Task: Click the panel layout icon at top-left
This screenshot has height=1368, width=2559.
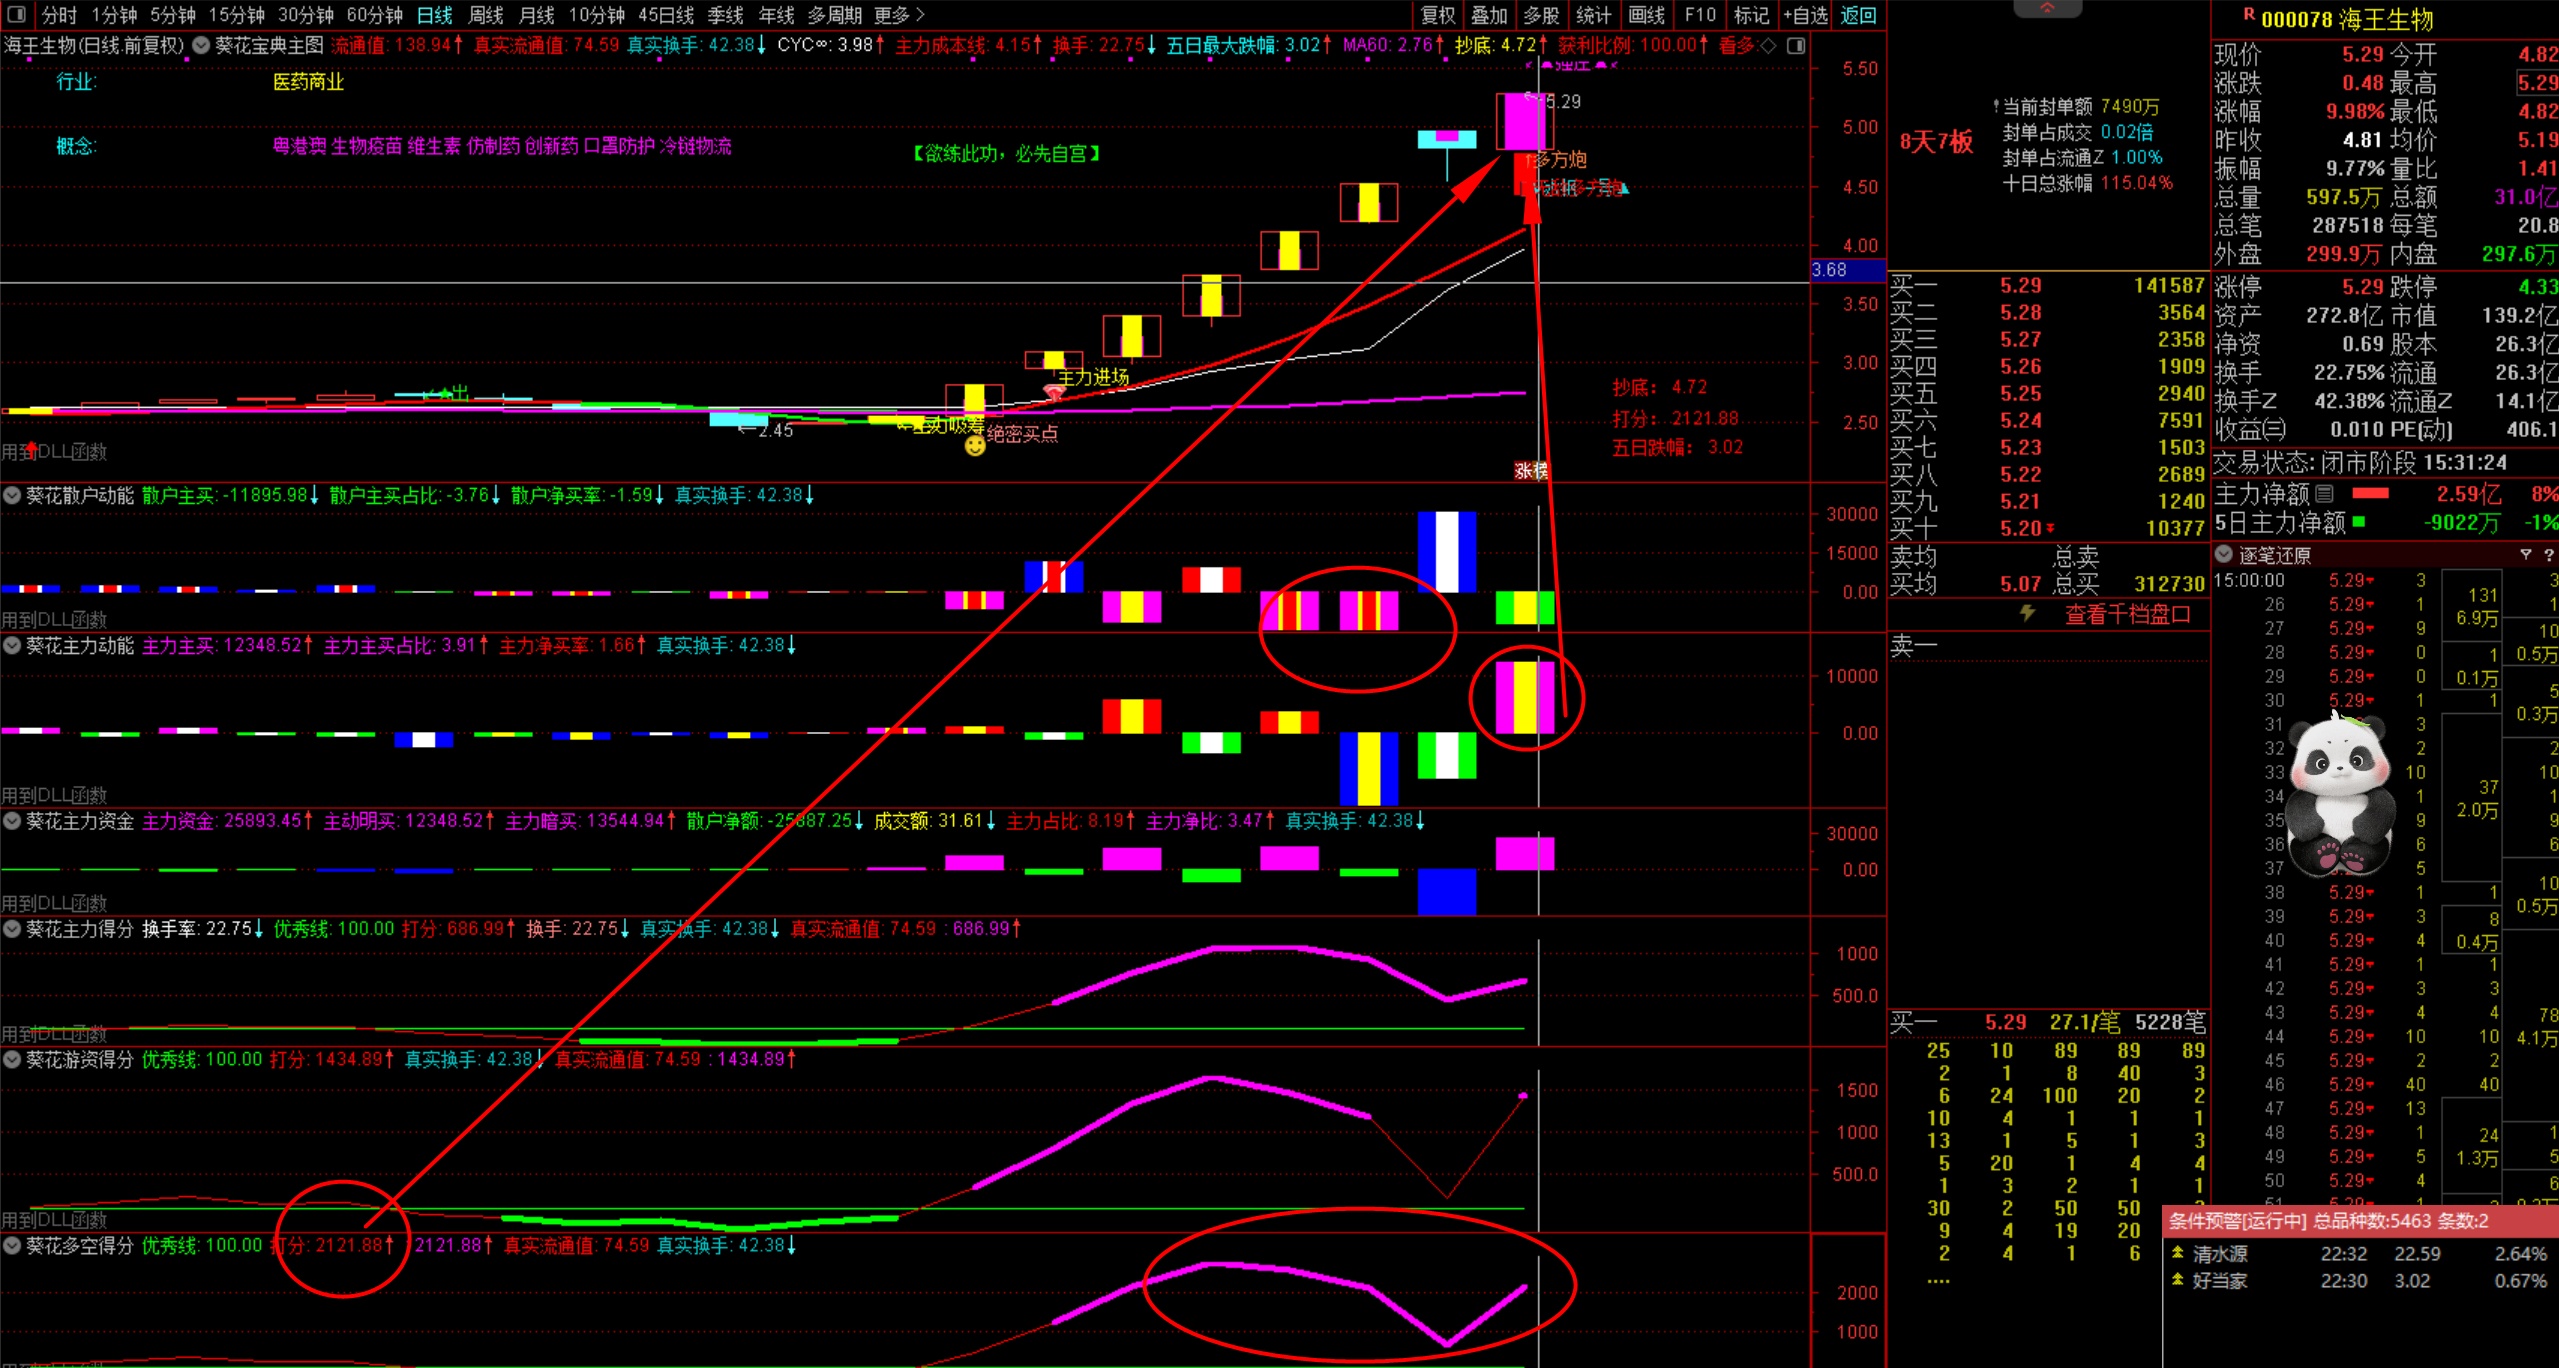Action: (x=16, y=14)
